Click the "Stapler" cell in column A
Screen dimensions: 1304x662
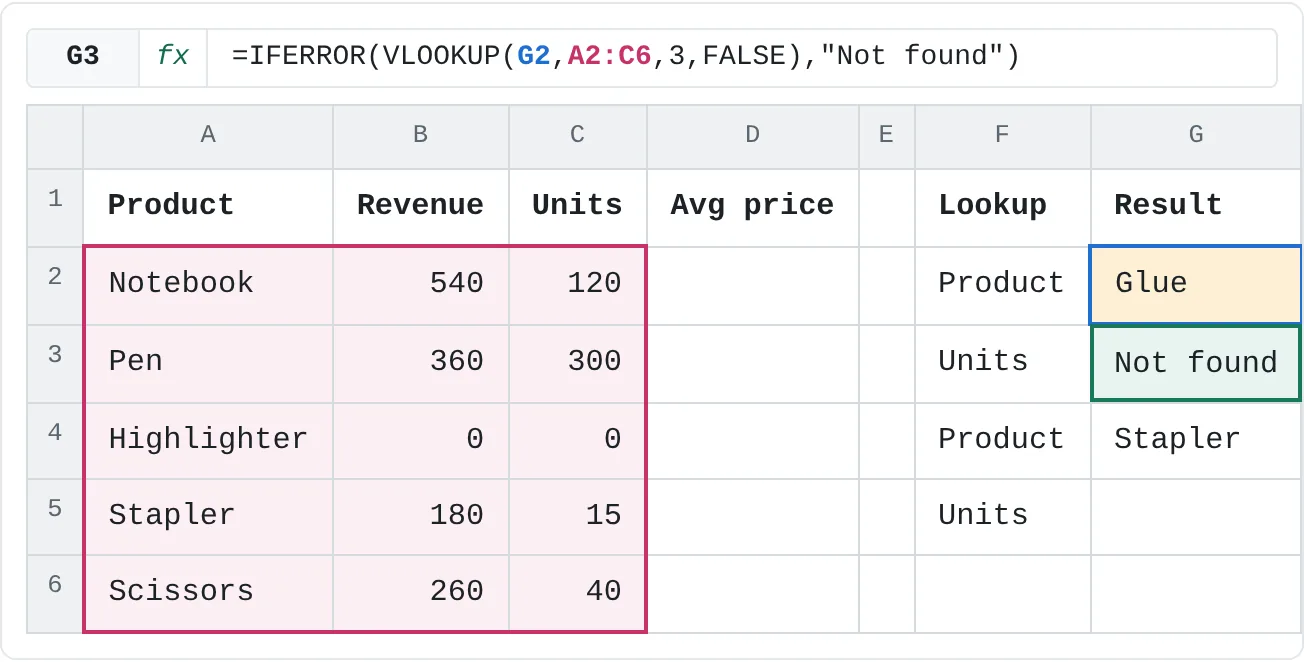(208, 517)
